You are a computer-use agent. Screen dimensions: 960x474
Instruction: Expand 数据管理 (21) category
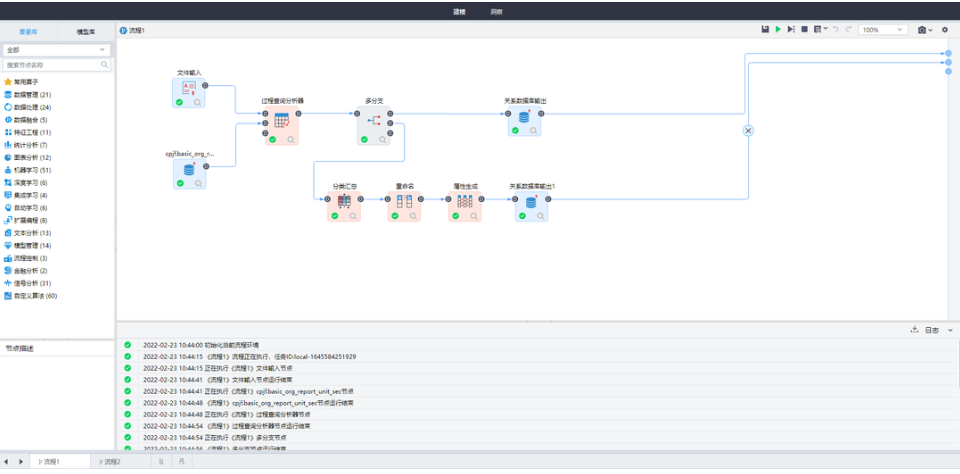tap(33, 94)
